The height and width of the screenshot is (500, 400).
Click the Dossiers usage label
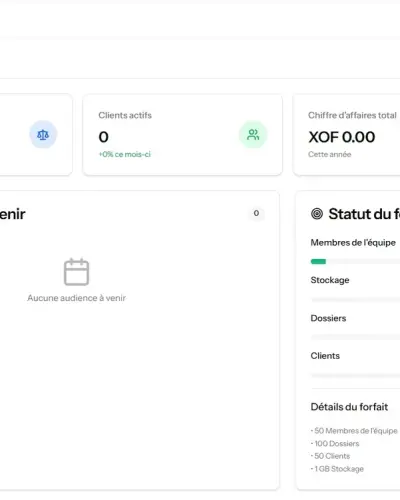coord(328,318)
